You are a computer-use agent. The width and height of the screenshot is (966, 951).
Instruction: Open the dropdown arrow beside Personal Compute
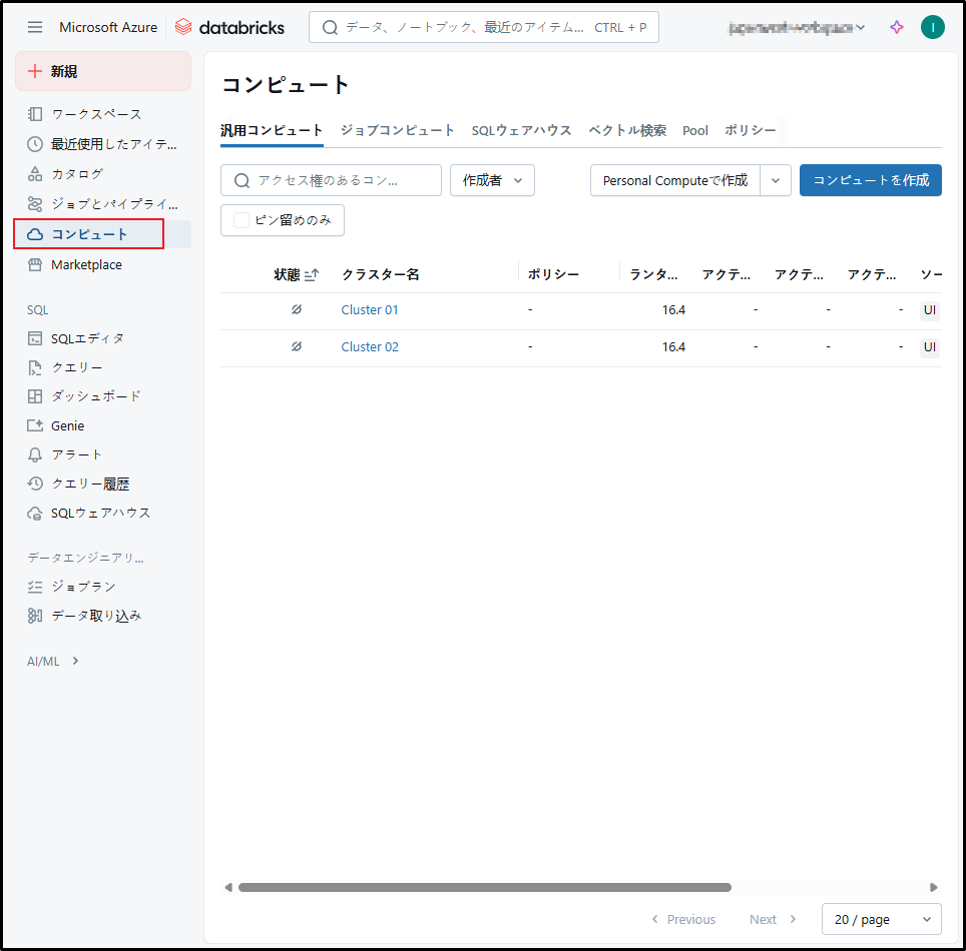776,180
